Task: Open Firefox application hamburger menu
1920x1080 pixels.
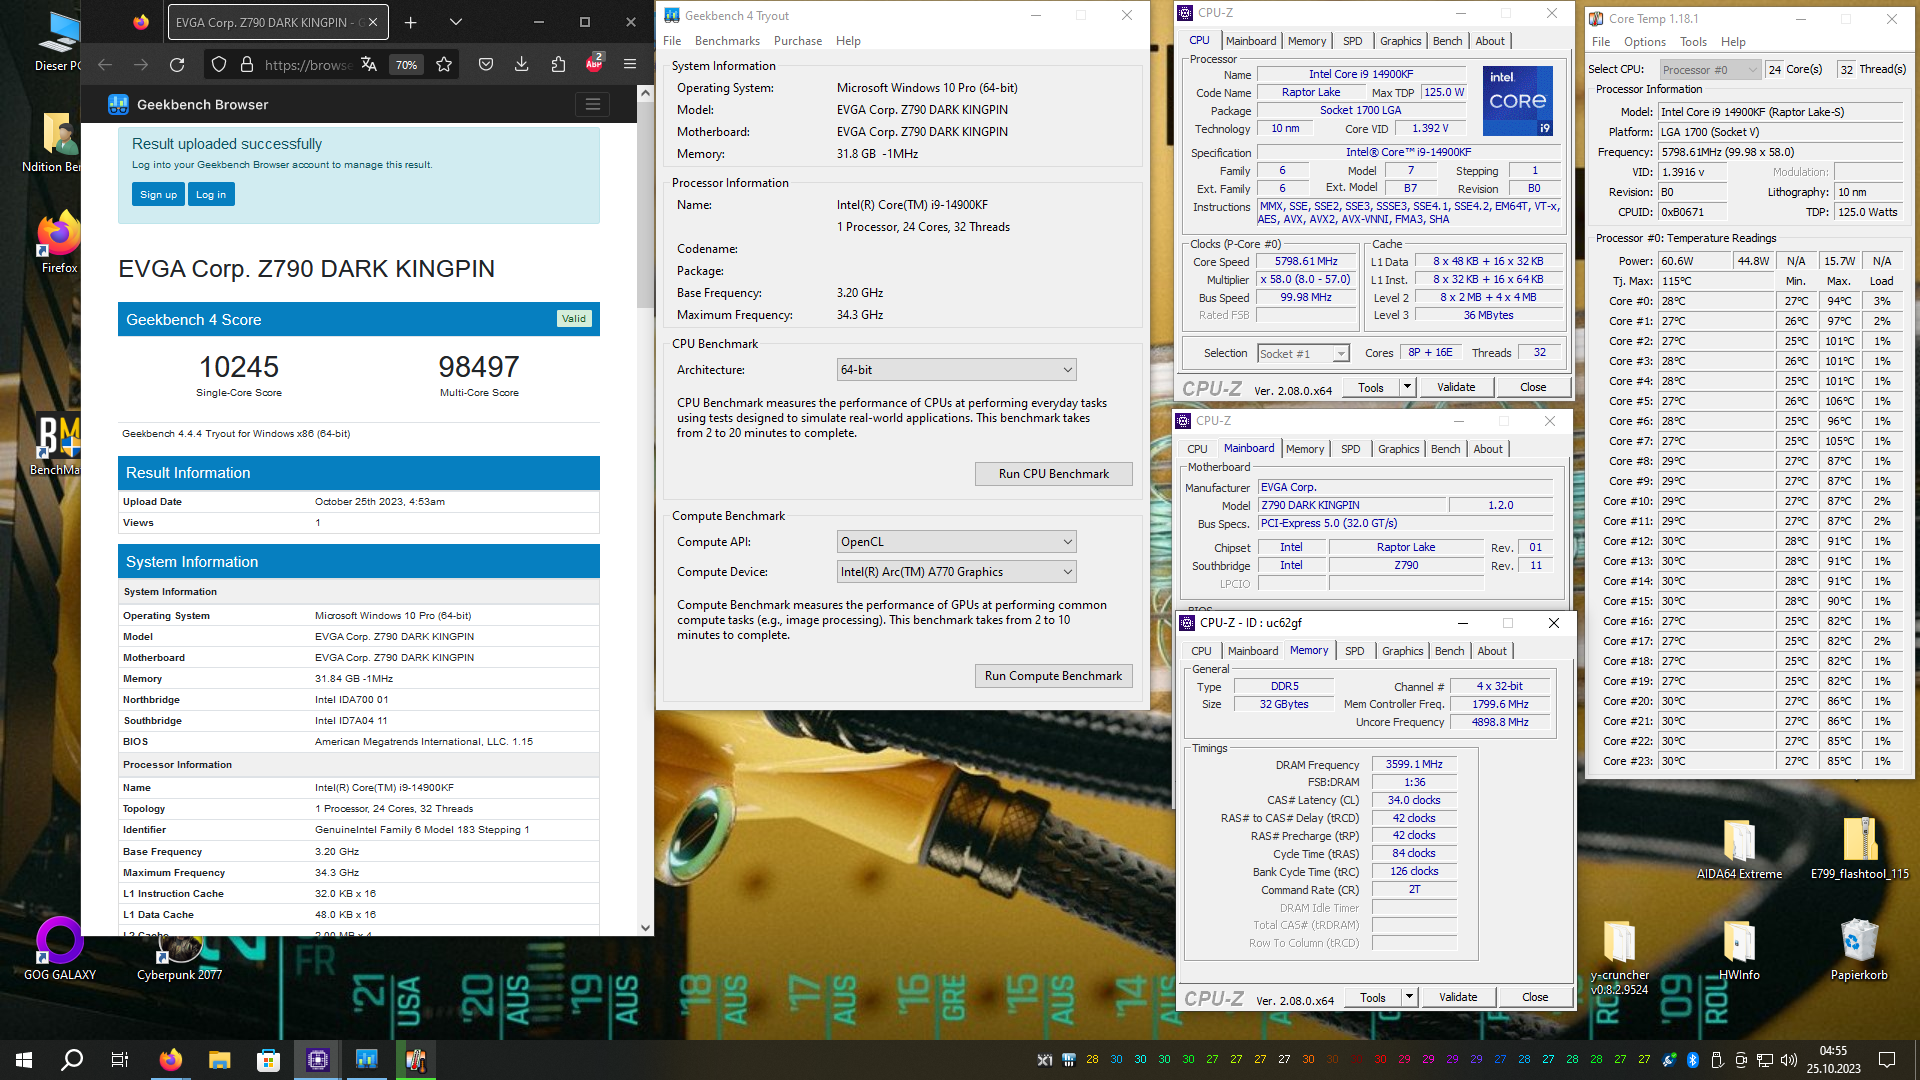Action: click(x=630, y=65)
